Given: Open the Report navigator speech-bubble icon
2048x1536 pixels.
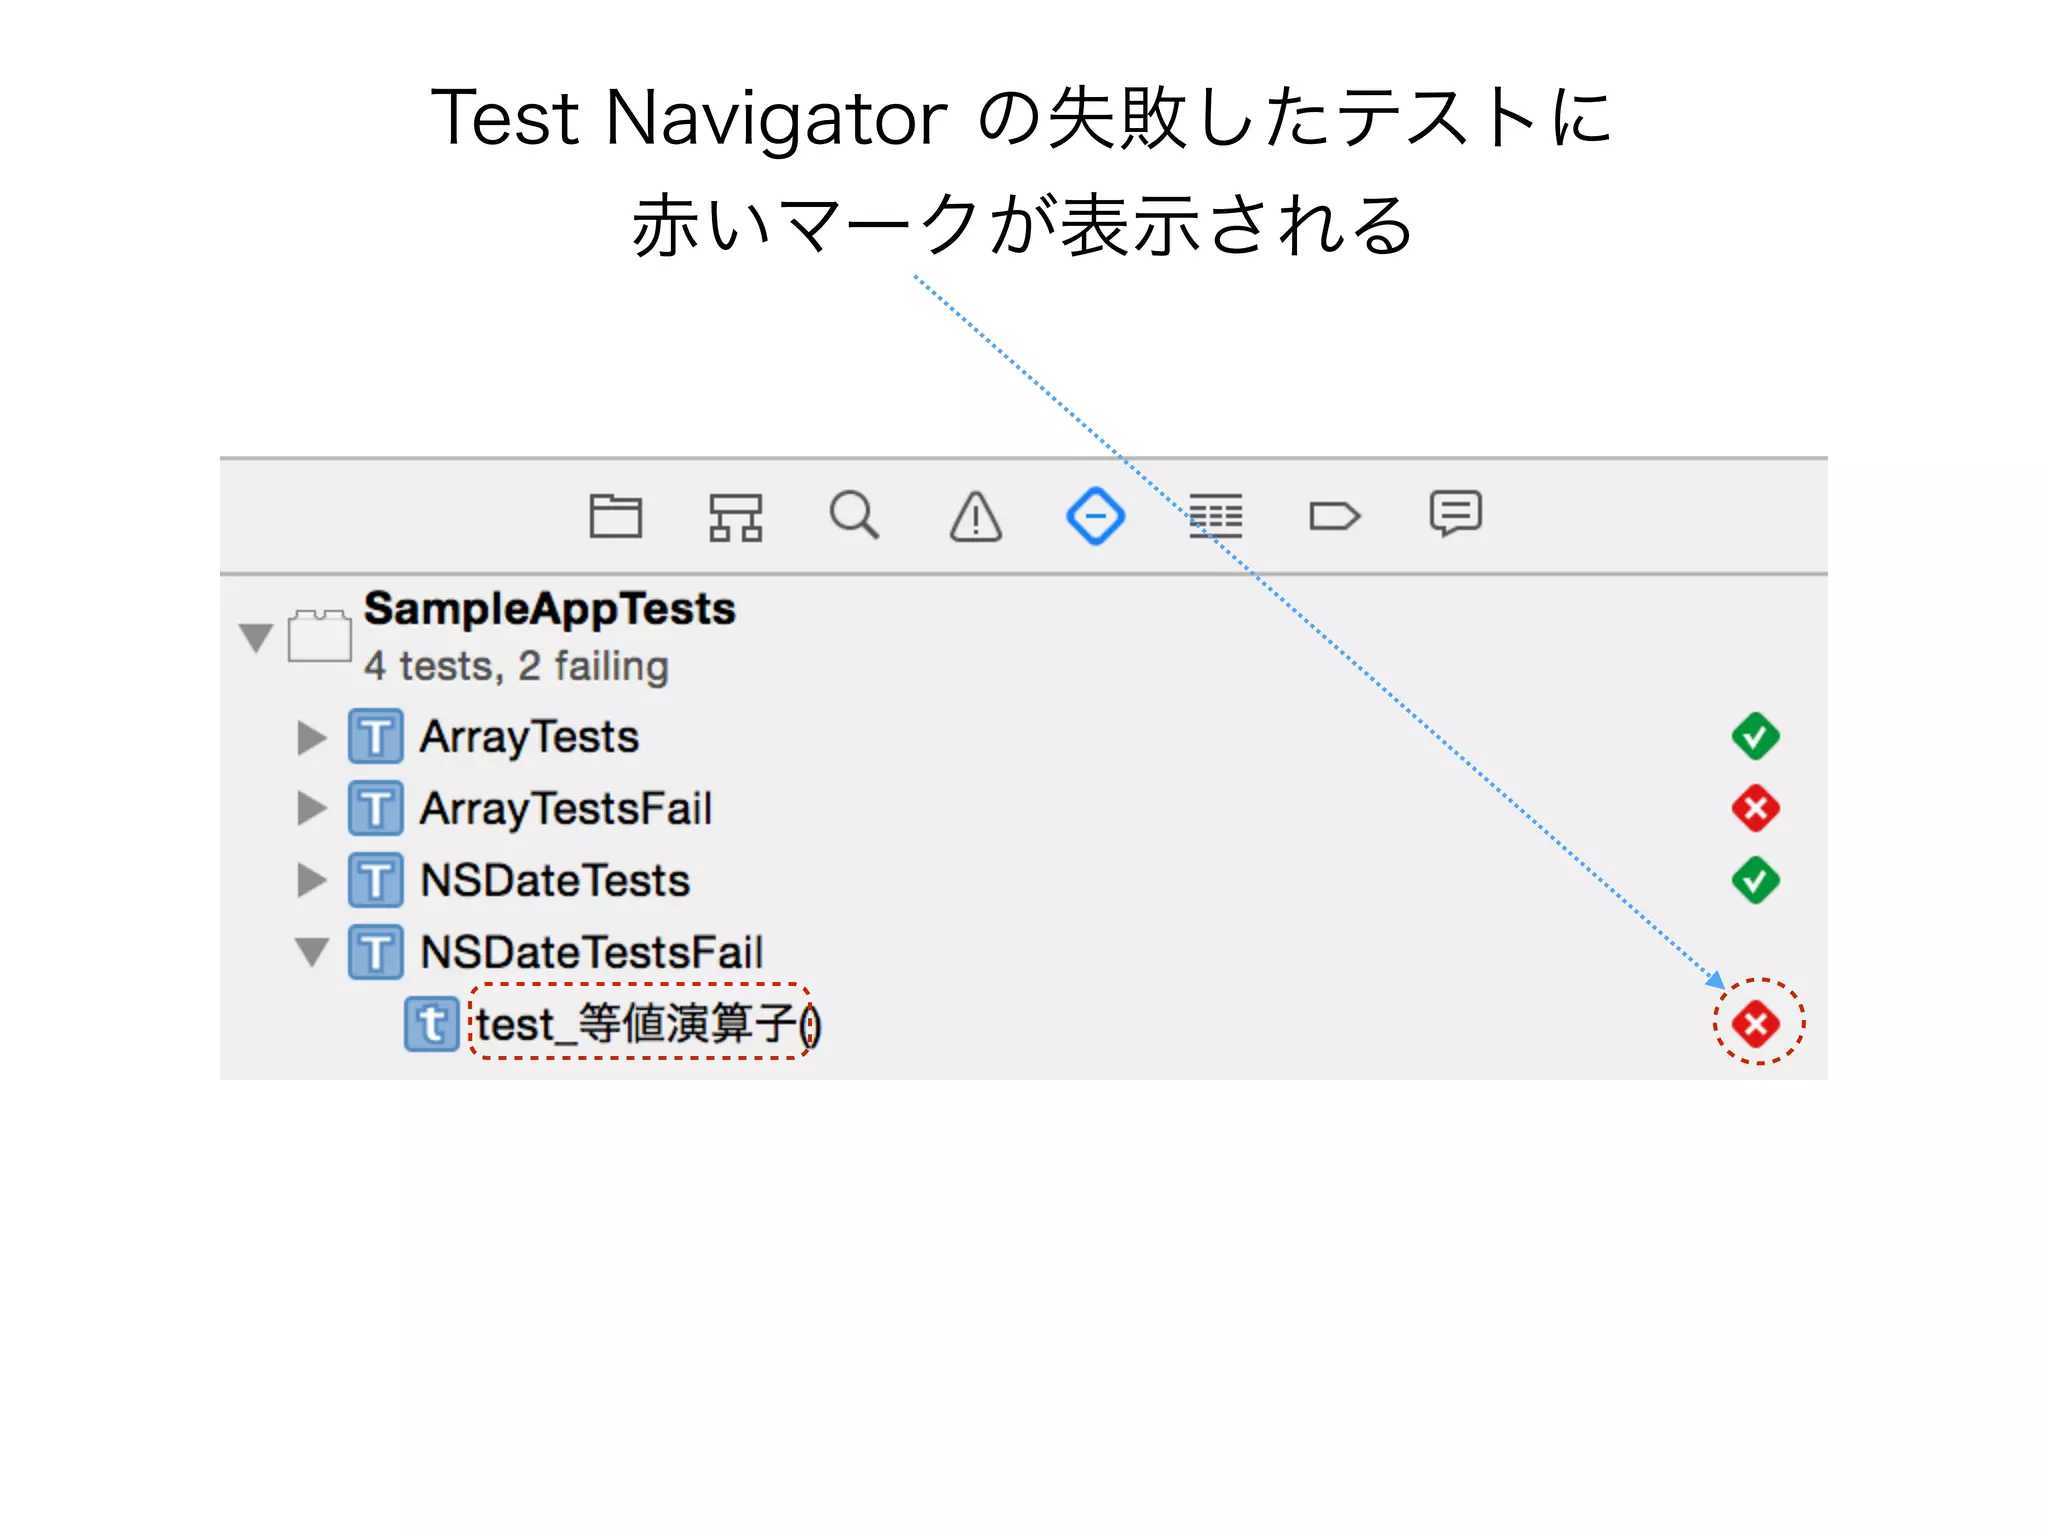Looking at the screenshot, I should [1455, 514].
